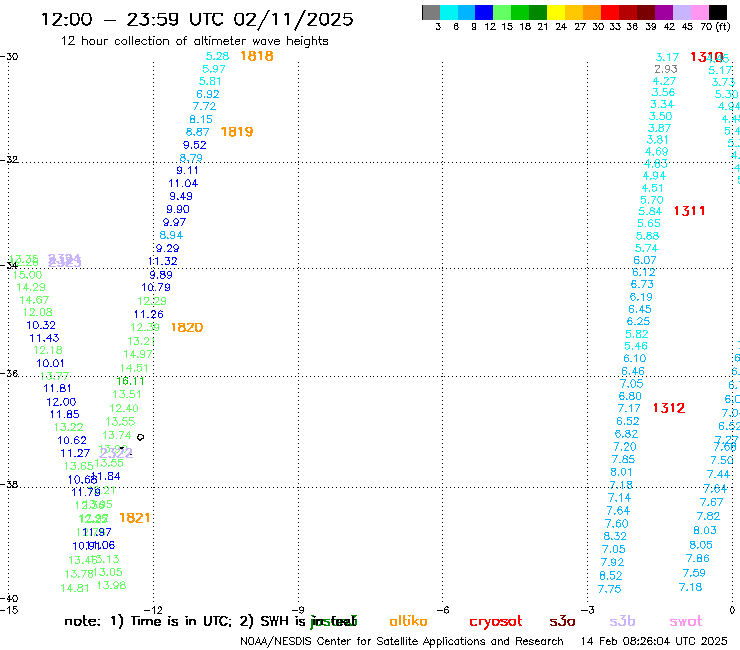
Task: Click the wave height value 5.97
Action: click(214, 69)
